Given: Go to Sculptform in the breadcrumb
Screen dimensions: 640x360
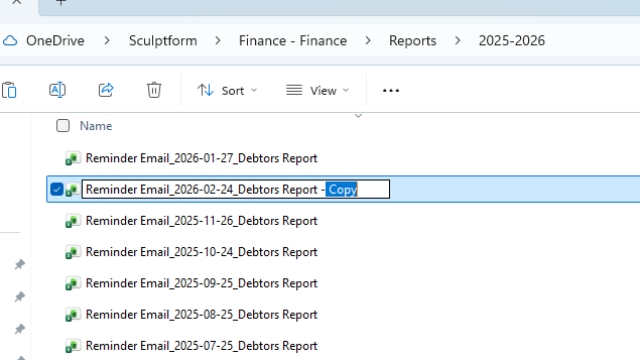Looking at the screenshot, I should pos(163,40).
